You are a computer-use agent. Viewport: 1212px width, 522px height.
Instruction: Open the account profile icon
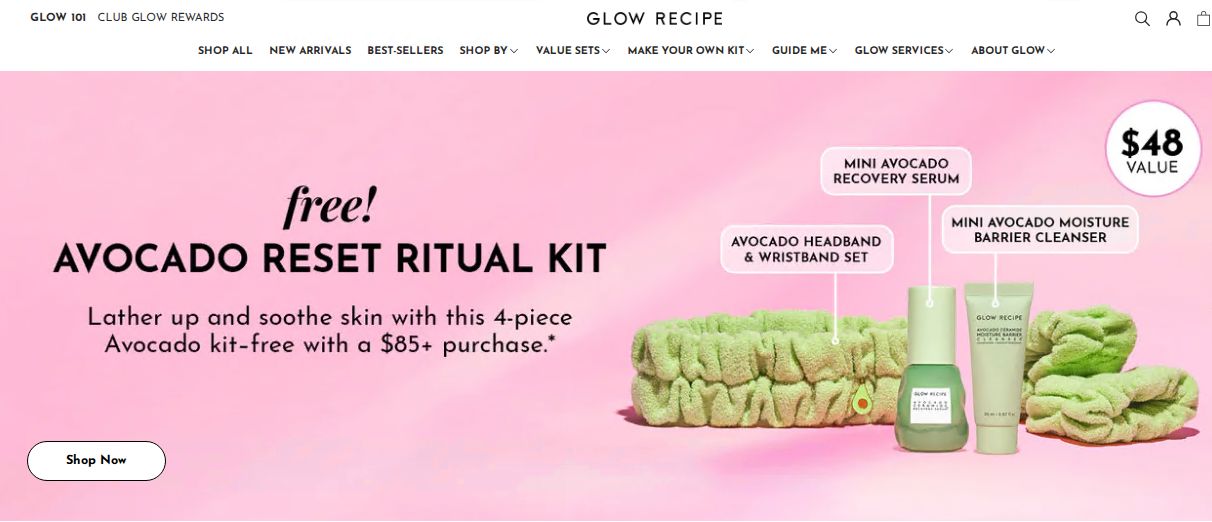click(x=1174, y=18)
